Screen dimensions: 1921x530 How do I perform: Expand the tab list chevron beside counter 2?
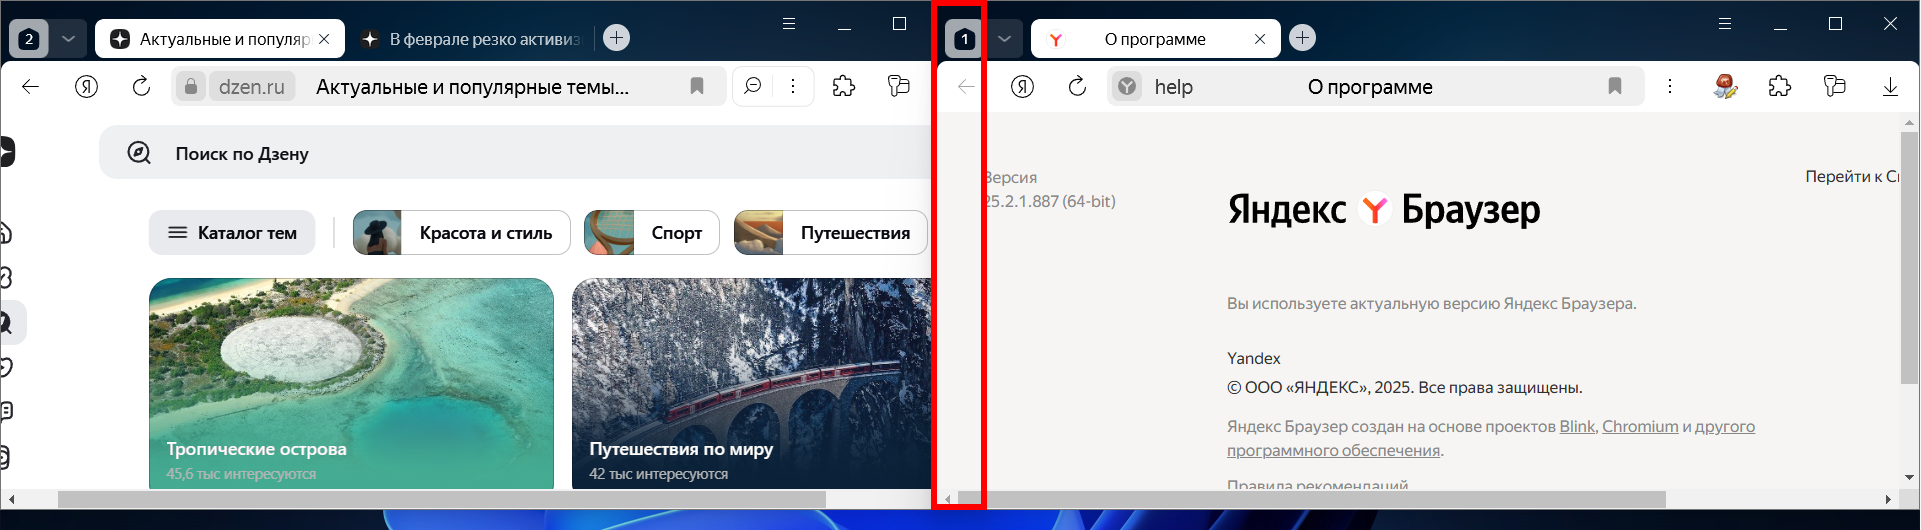68,39
